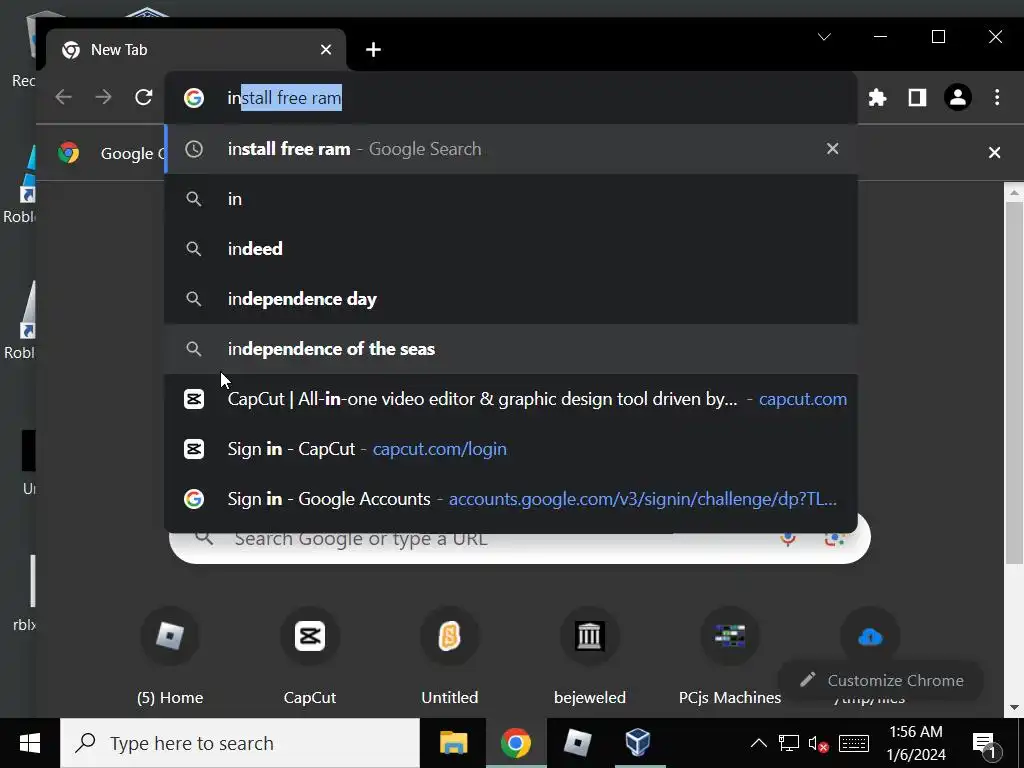Open the Windows Start menu
The width and height of the screenshot is (1024, 768).
(x=30, y=743)
